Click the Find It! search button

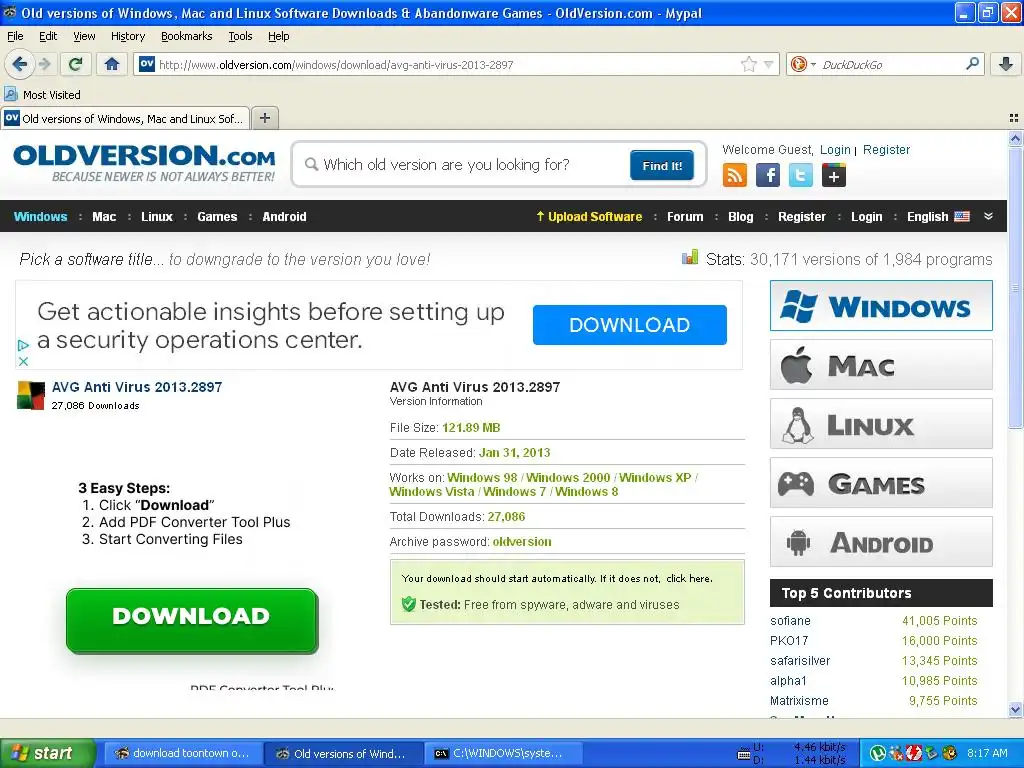coord(662,165)
